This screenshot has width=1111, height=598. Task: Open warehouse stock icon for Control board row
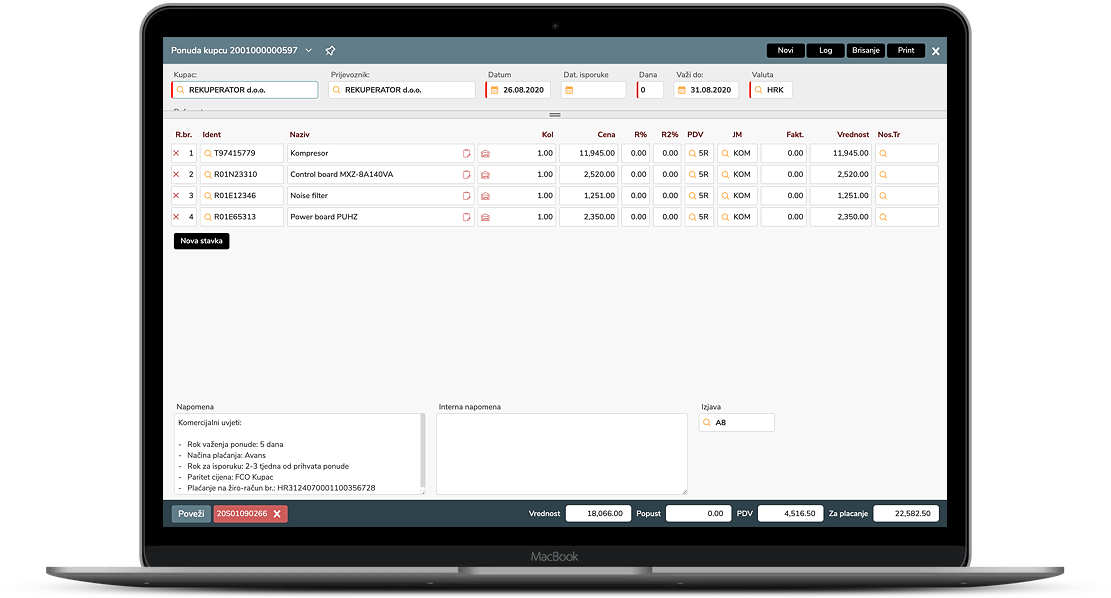click(x=485, y=175)
